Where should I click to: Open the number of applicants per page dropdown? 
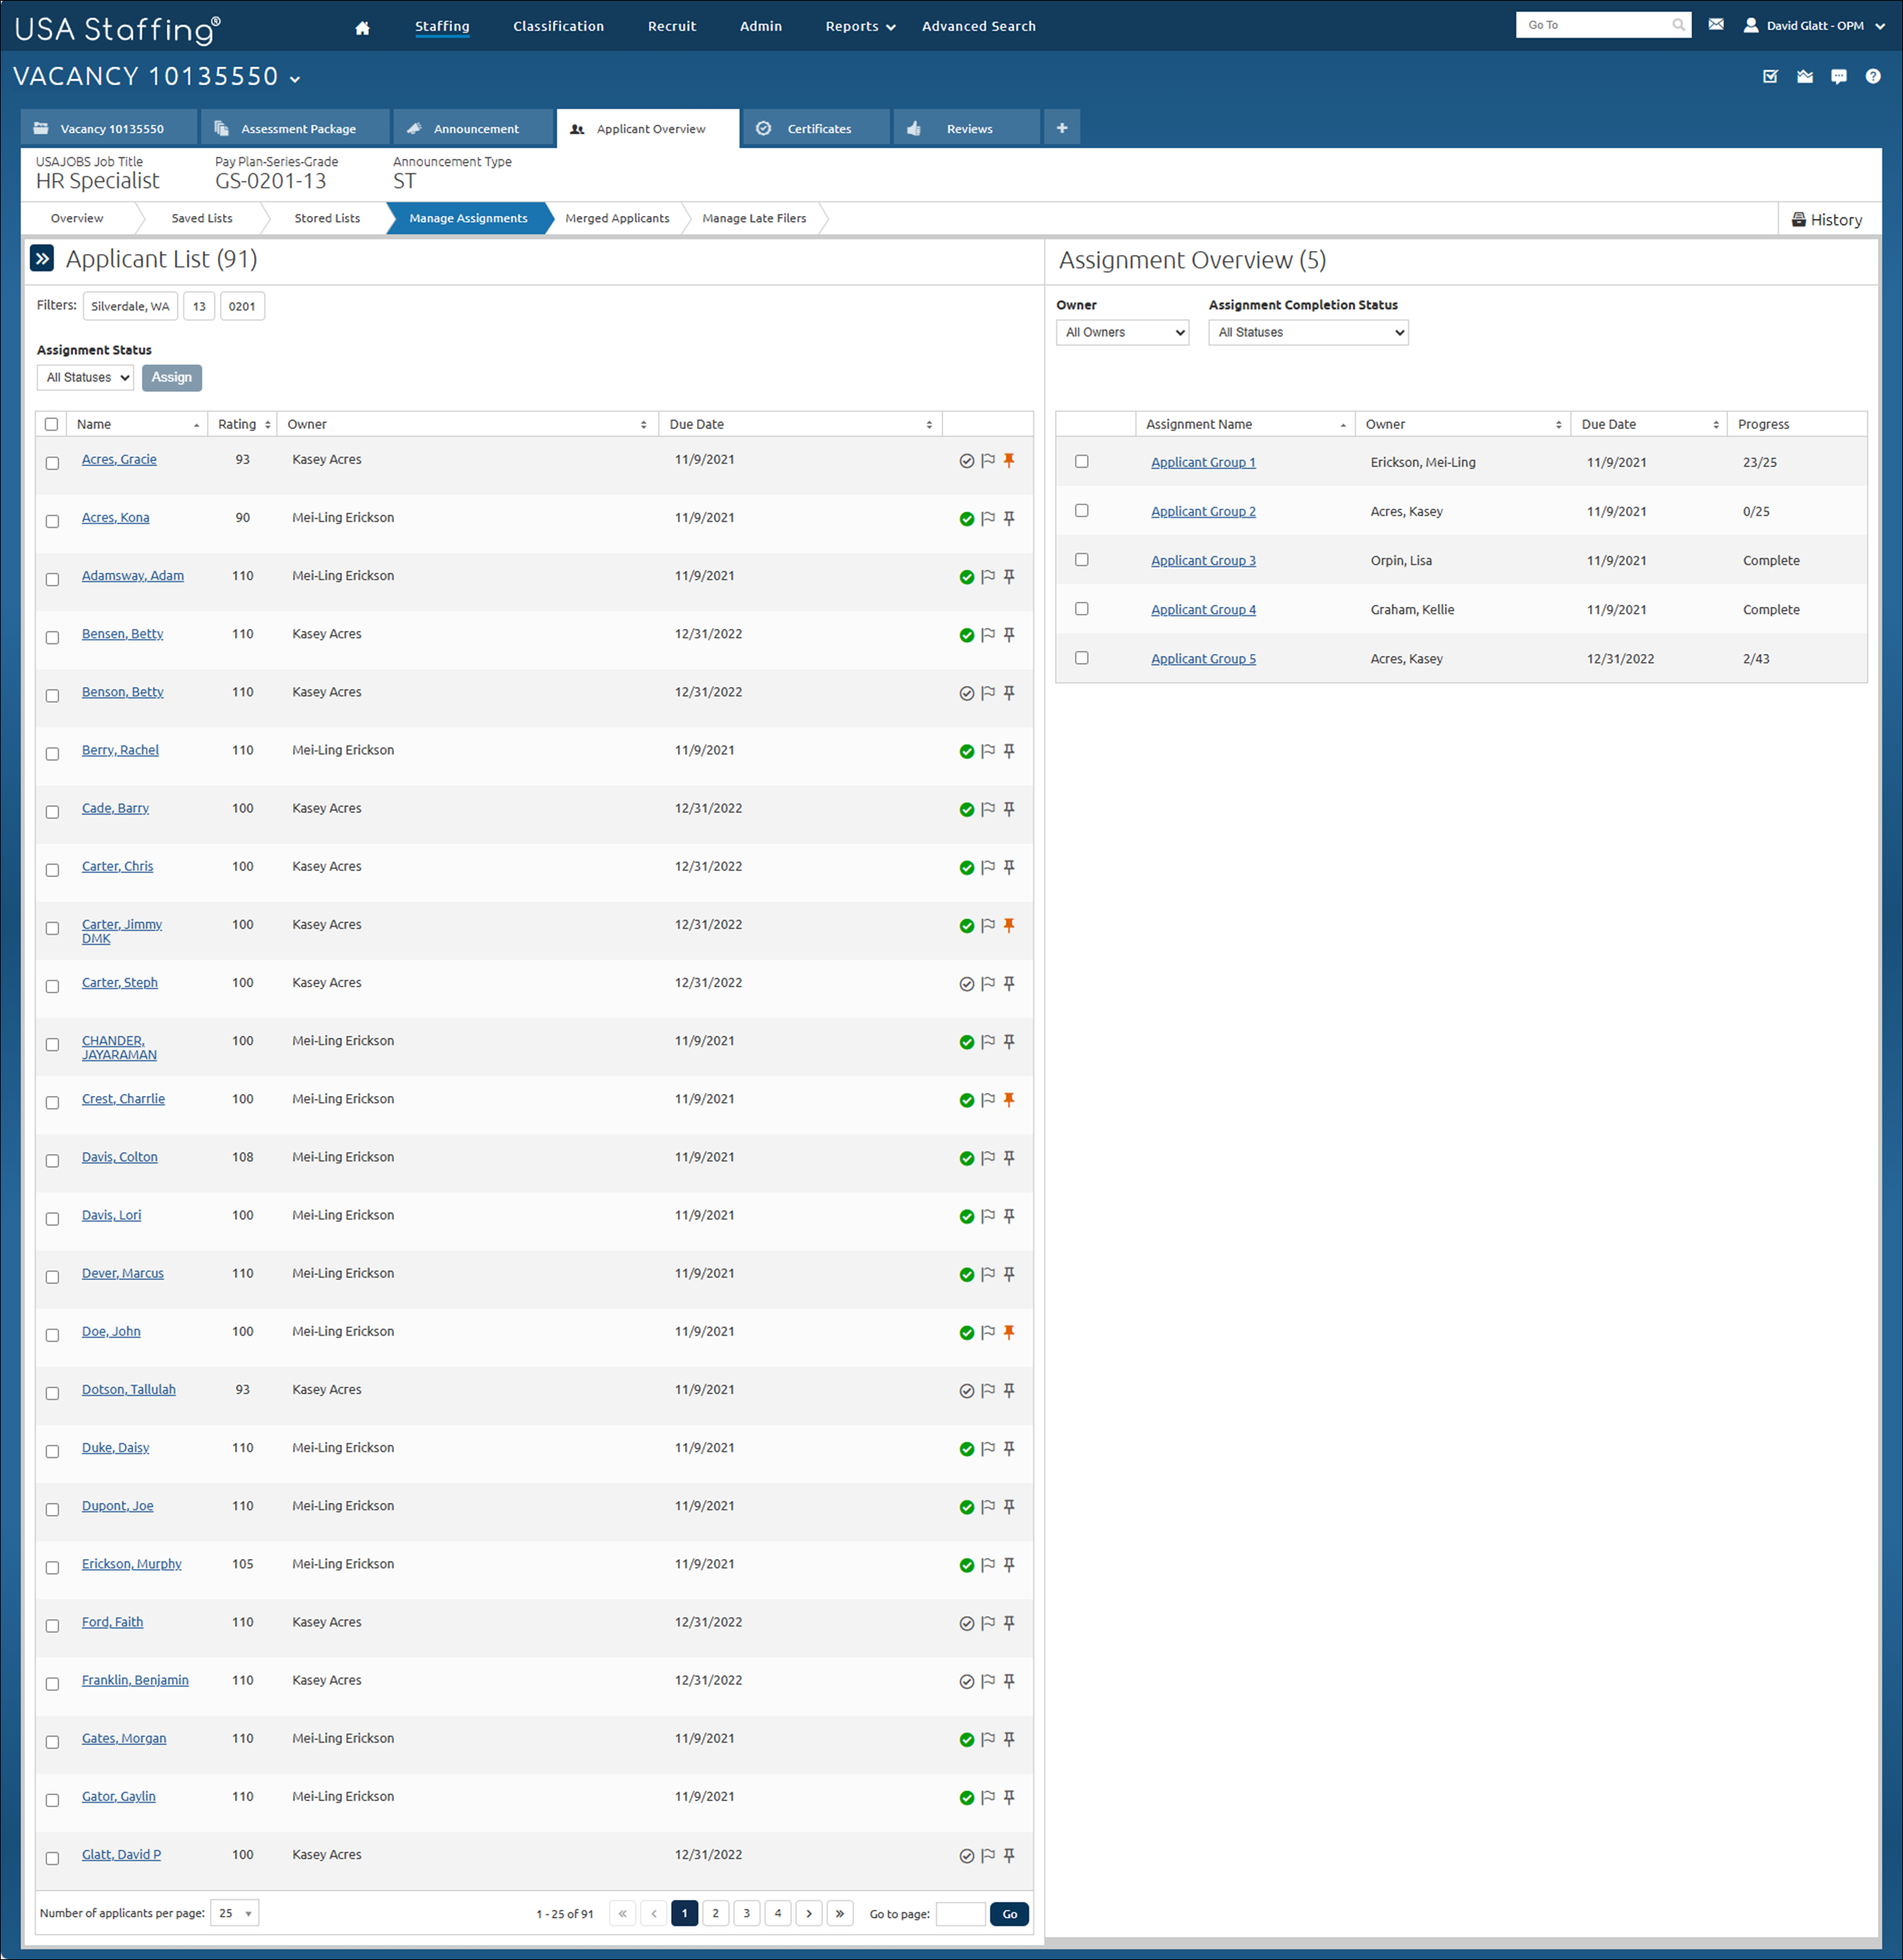pos(234,1912)
